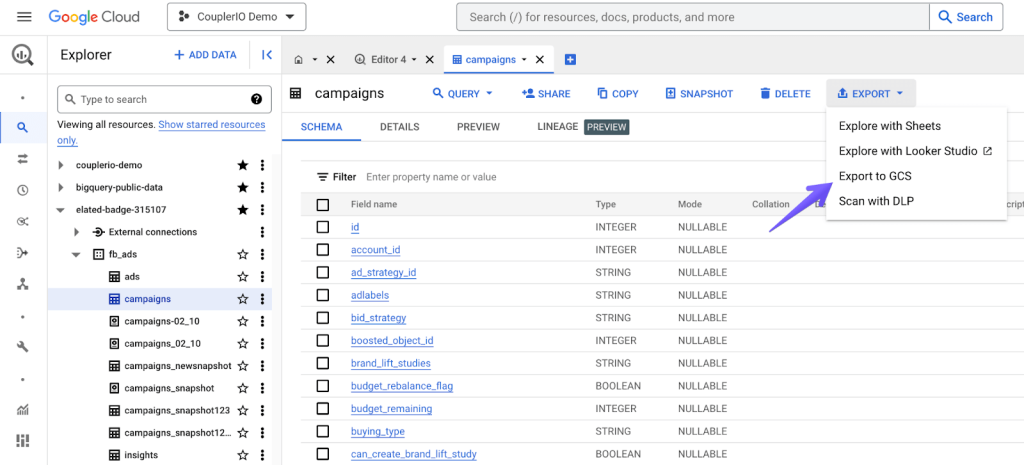Open the CouplerIO Demo project selector
1024x465 pixels.
click(236, 17)
